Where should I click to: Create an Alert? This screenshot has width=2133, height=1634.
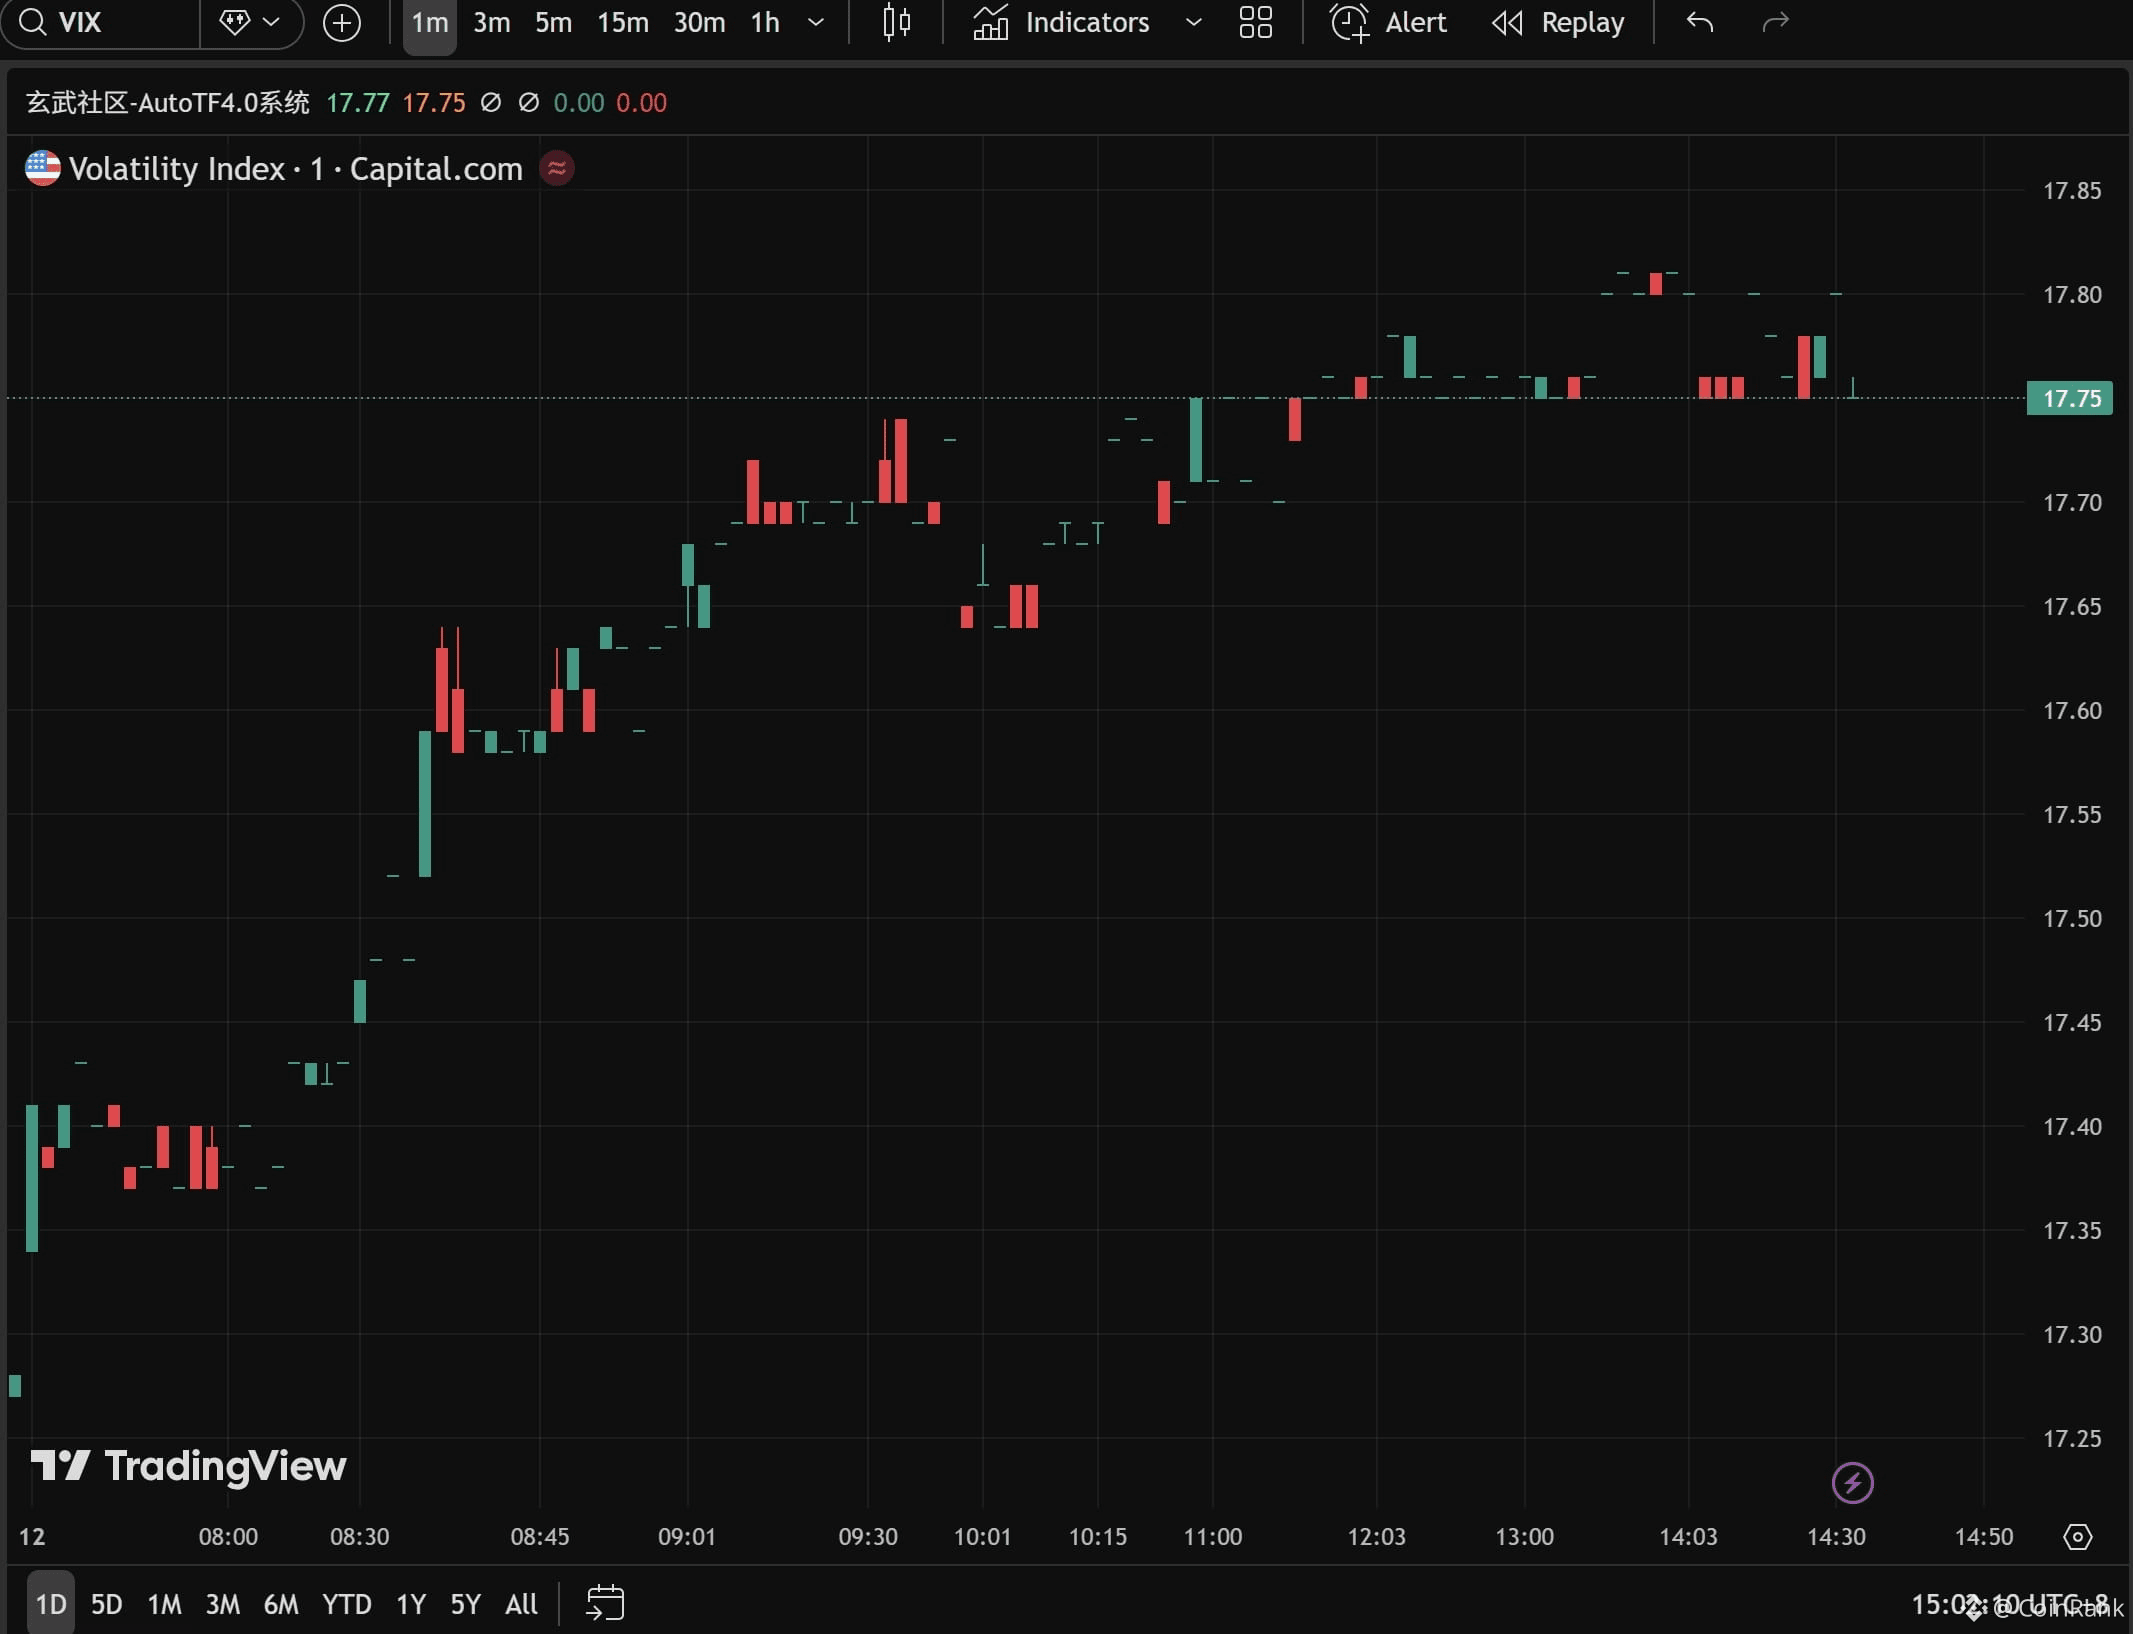click(1389, 22)
